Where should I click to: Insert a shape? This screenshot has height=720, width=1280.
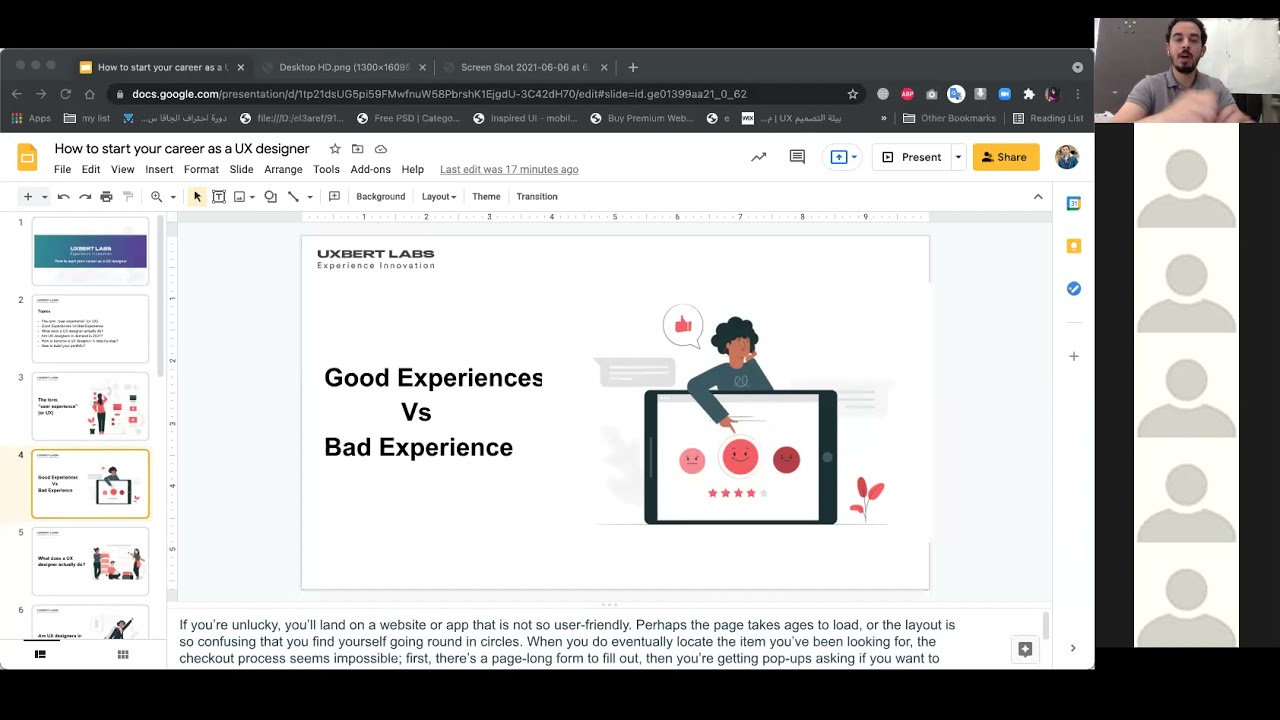[270, 197]
